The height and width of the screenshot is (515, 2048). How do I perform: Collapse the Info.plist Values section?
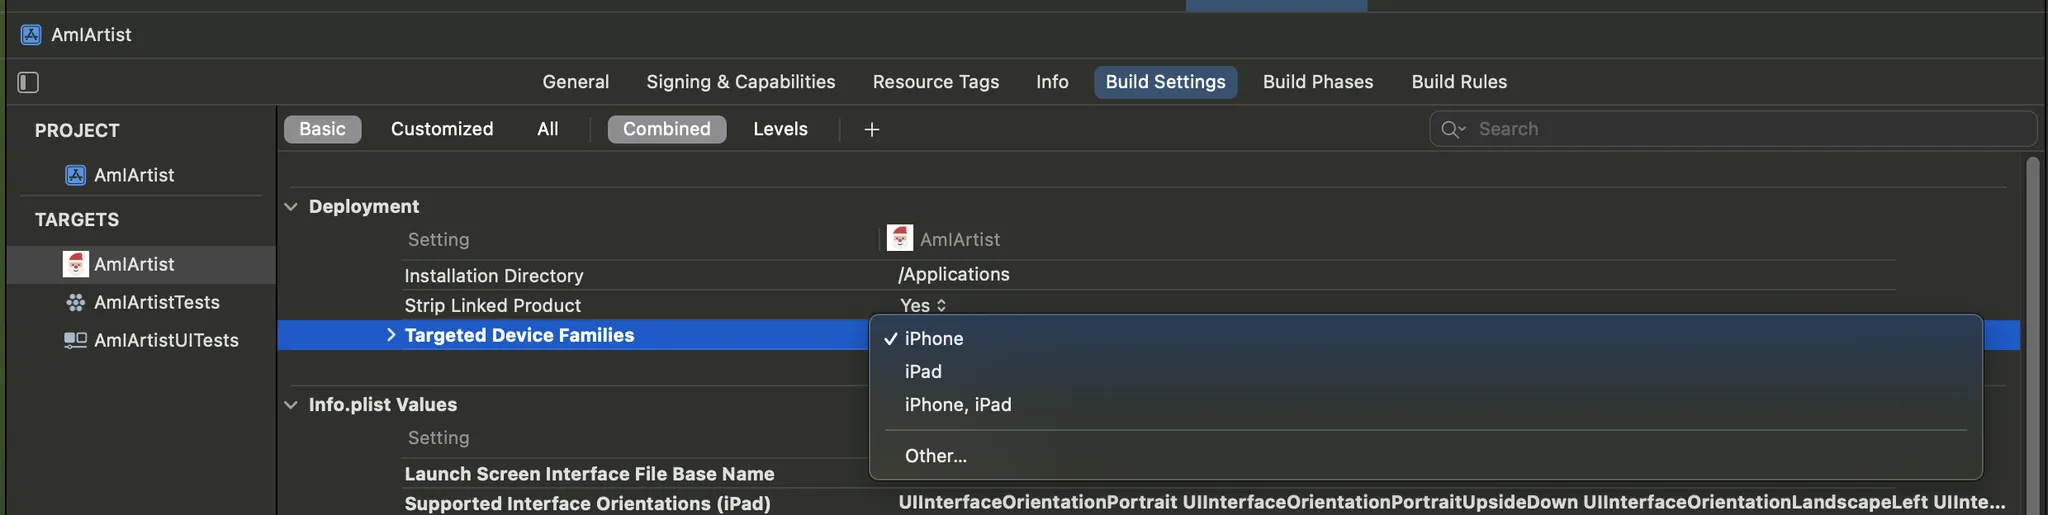point(291,405)
